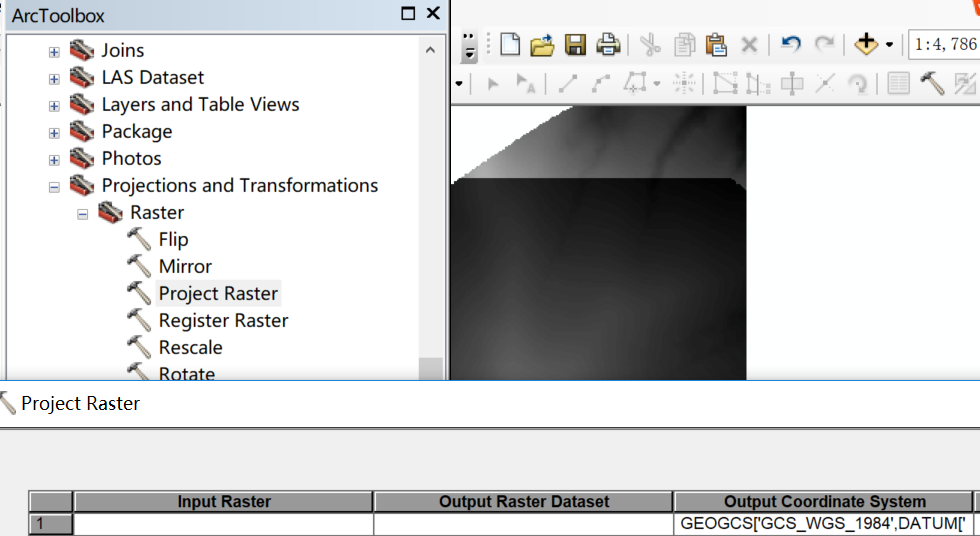This screenshot has height=536, width=980.
Task: Choose the Straight Segment tool
Action: point(567,83)
